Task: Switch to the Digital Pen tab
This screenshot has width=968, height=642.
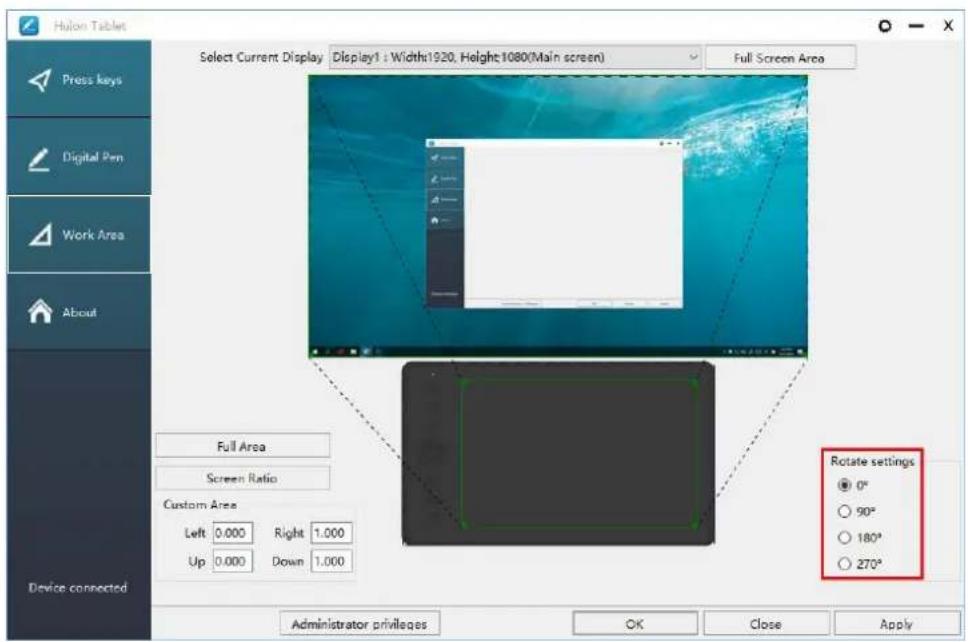Action: pyautogui.click(x=79, y=157)
